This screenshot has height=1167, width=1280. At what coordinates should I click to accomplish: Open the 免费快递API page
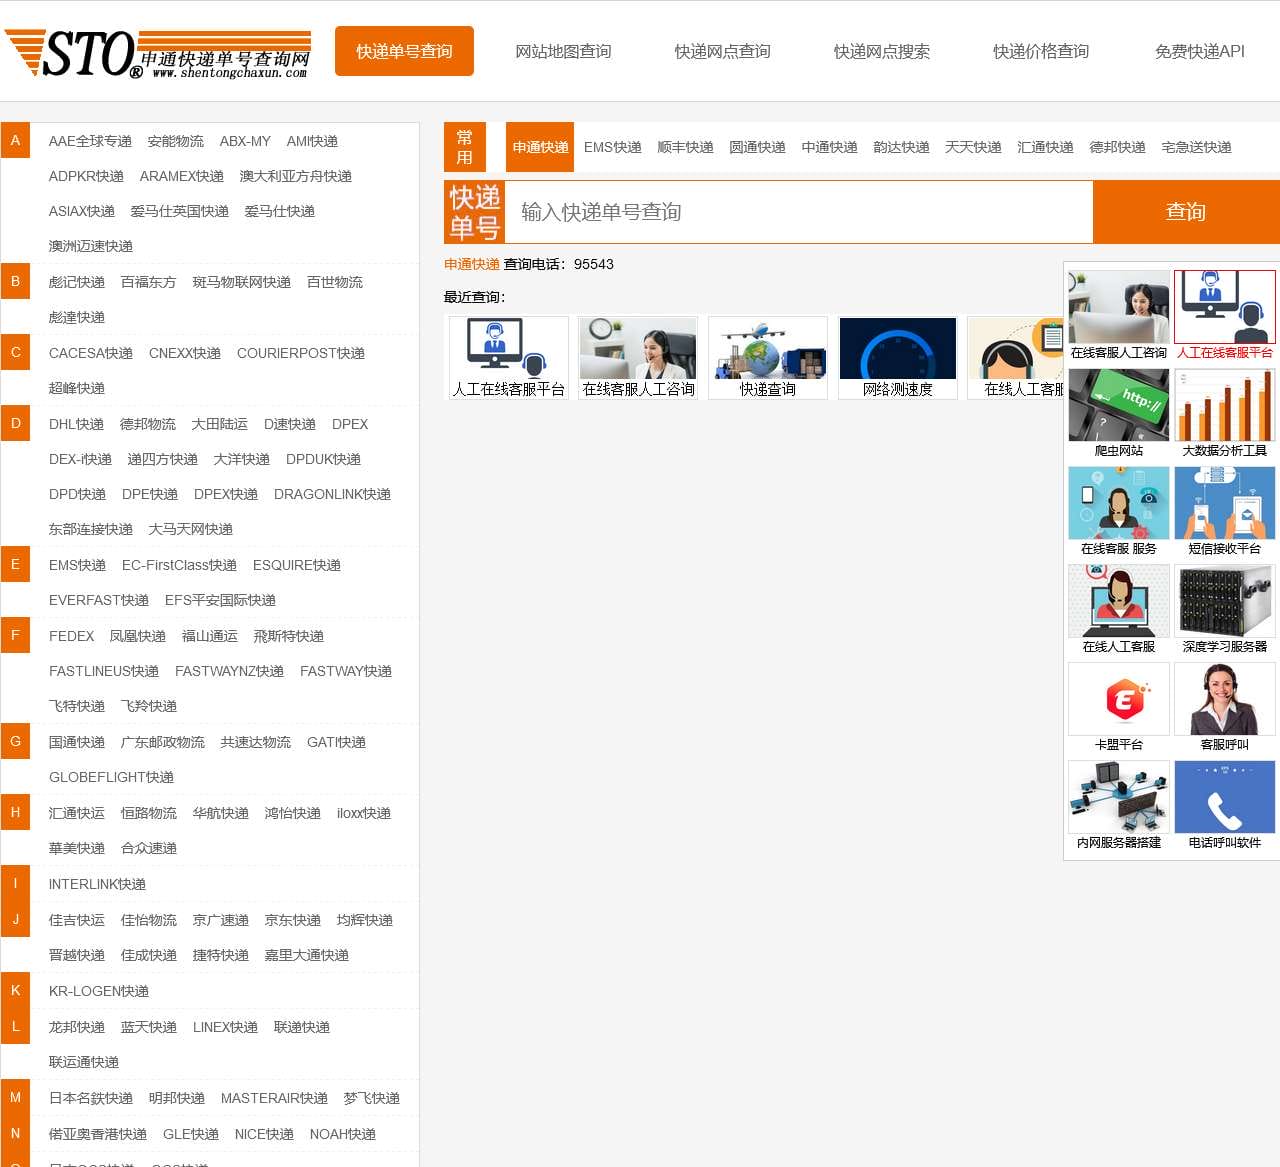pyautogui.click(x=1200, y=51)
